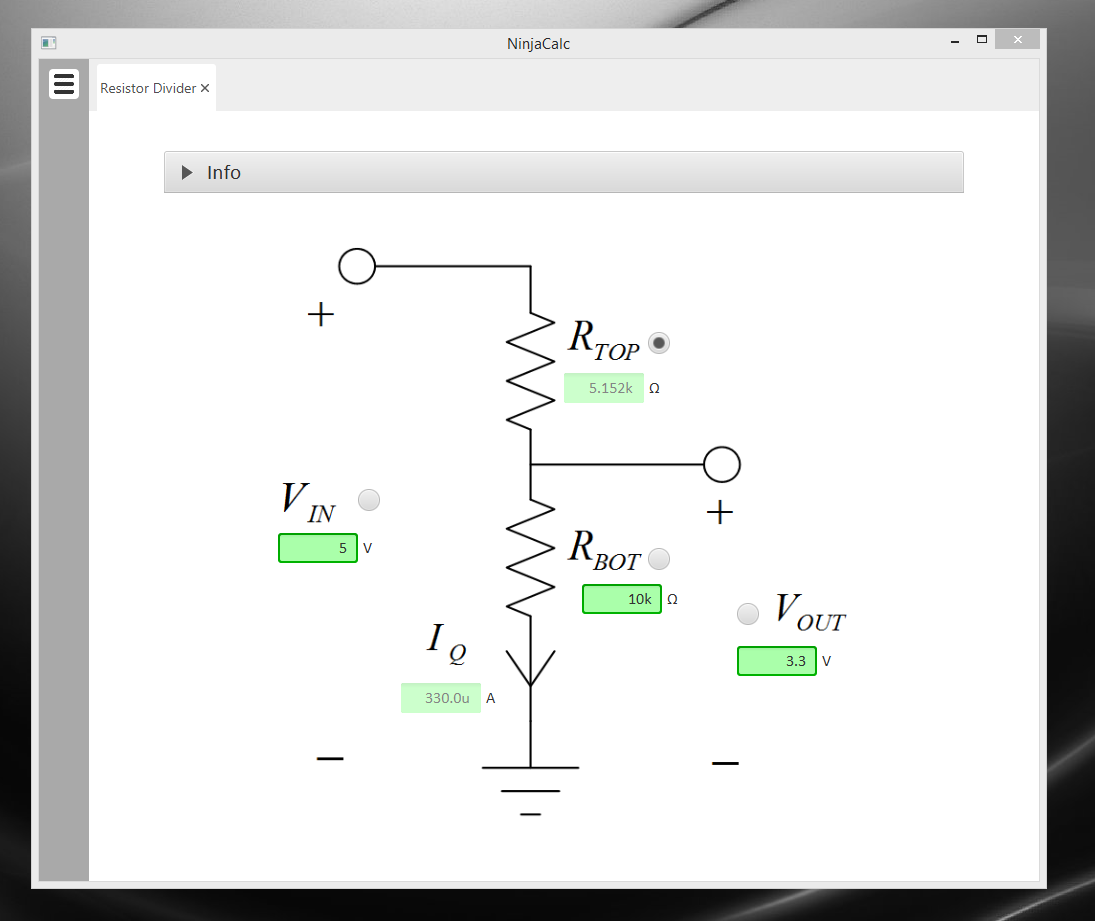Close the Resistor Divider tab

tap(205, 88)
